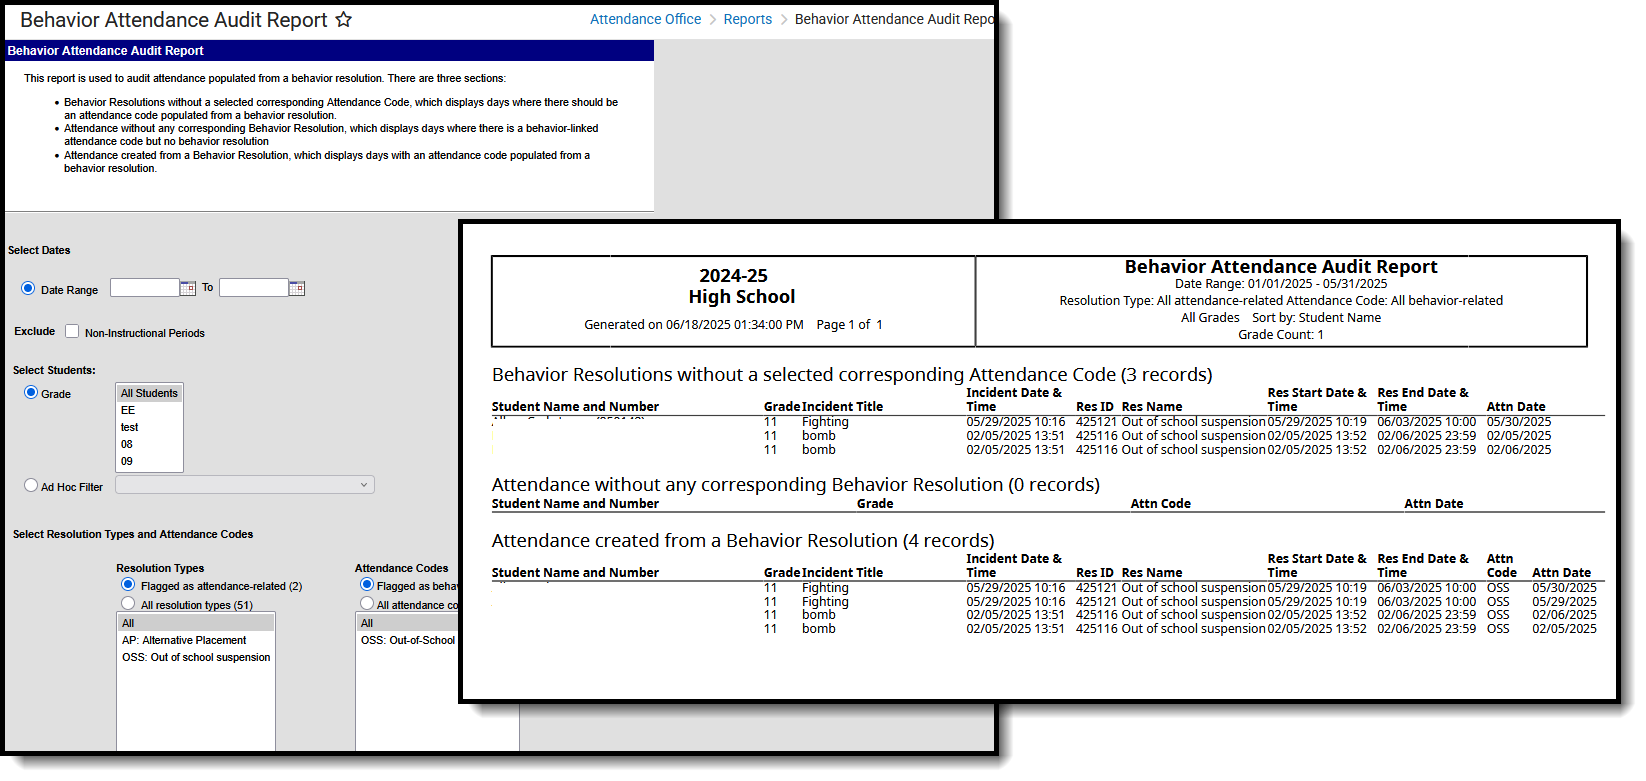This screenshot has height=781, width=1646.
Task: Select 'OSS: Out of school suspension' resolution type
Action: (196, 657)
